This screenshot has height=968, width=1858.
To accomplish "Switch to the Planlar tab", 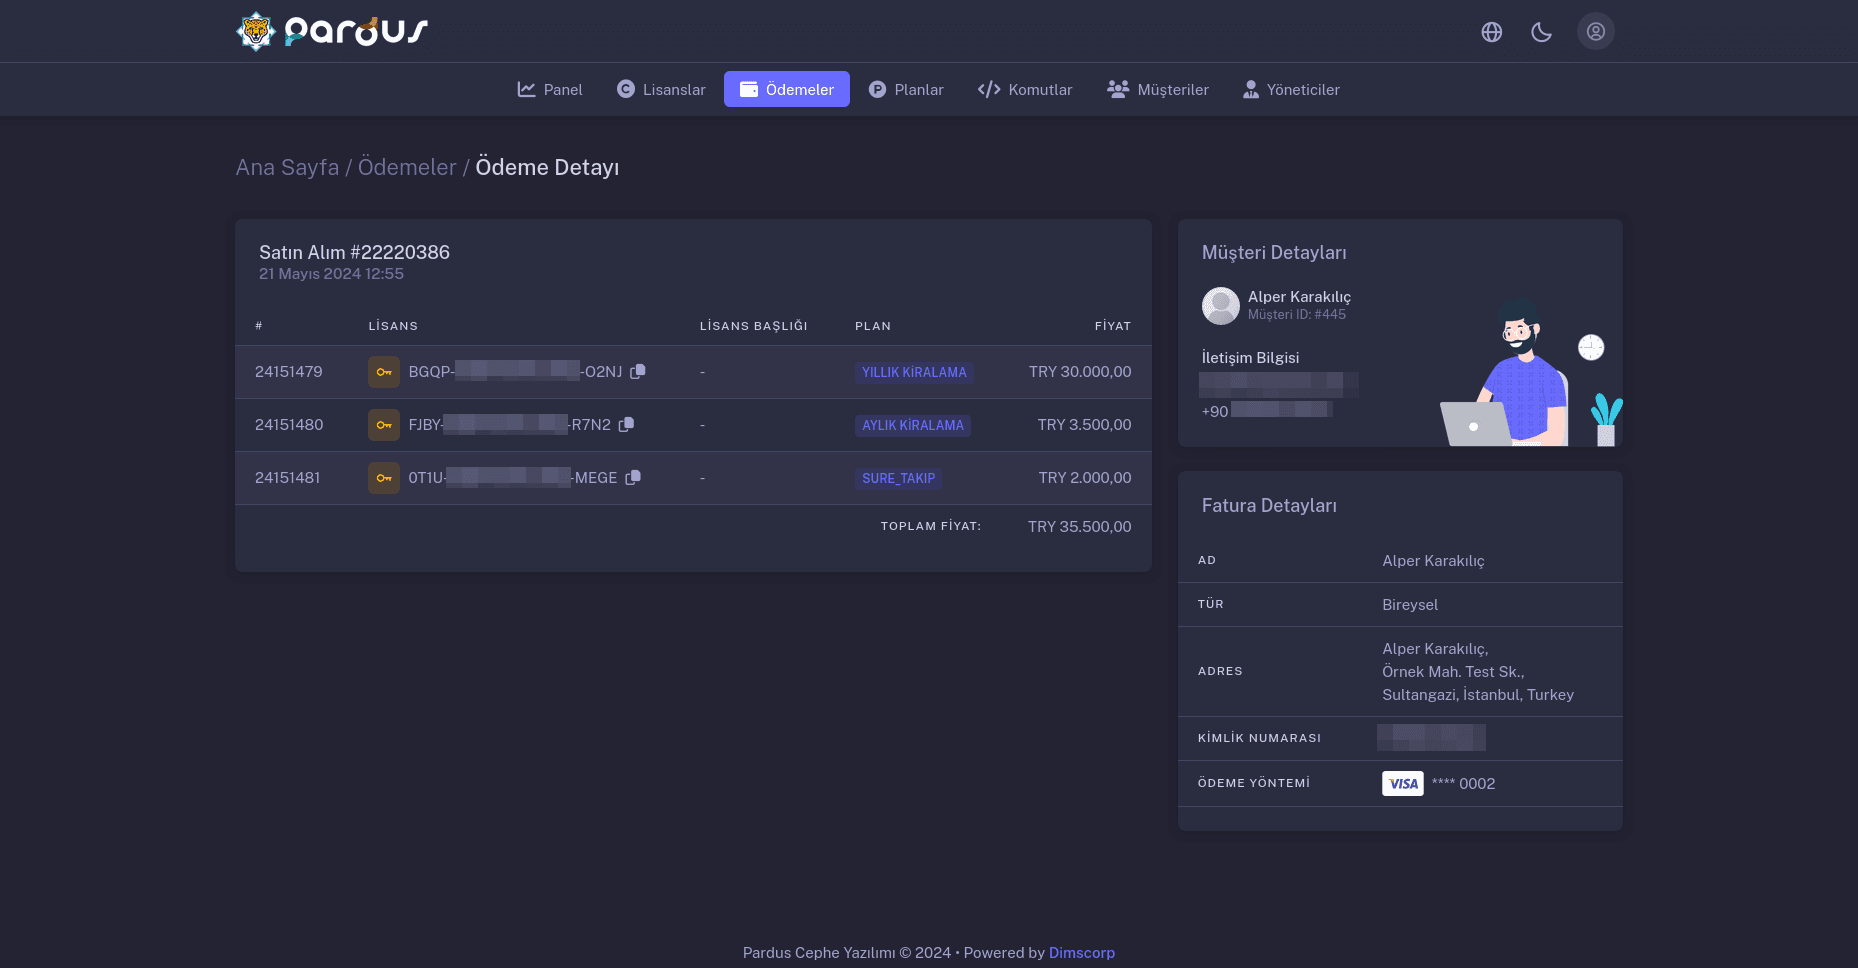I will tap(906, 89).
